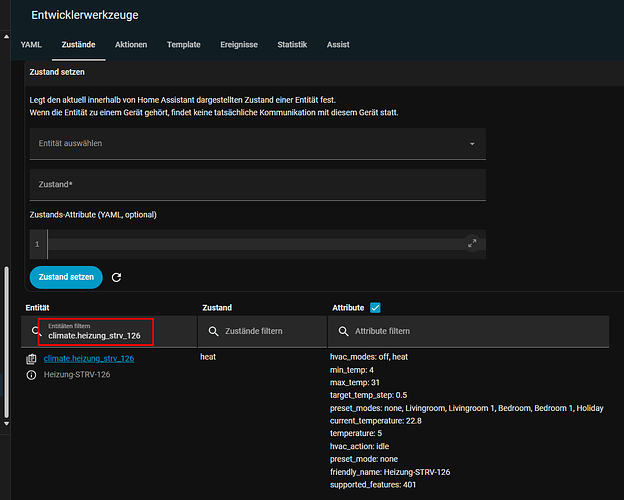This screenshot has height=500, width=624.
Task: Click the fullscreen icon in YAML editor
Action: click(472, 243)
